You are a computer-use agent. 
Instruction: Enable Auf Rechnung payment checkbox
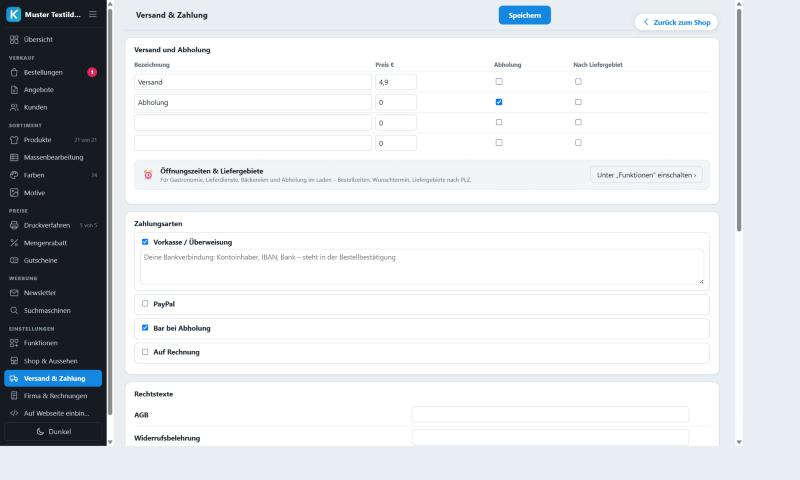[145, 352]
